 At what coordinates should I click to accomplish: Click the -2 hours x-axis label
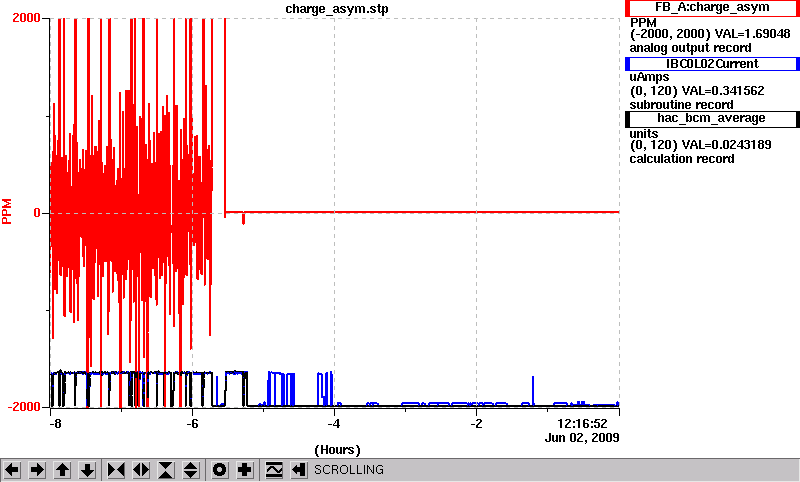pyautogui.click(x=476, y=424)
